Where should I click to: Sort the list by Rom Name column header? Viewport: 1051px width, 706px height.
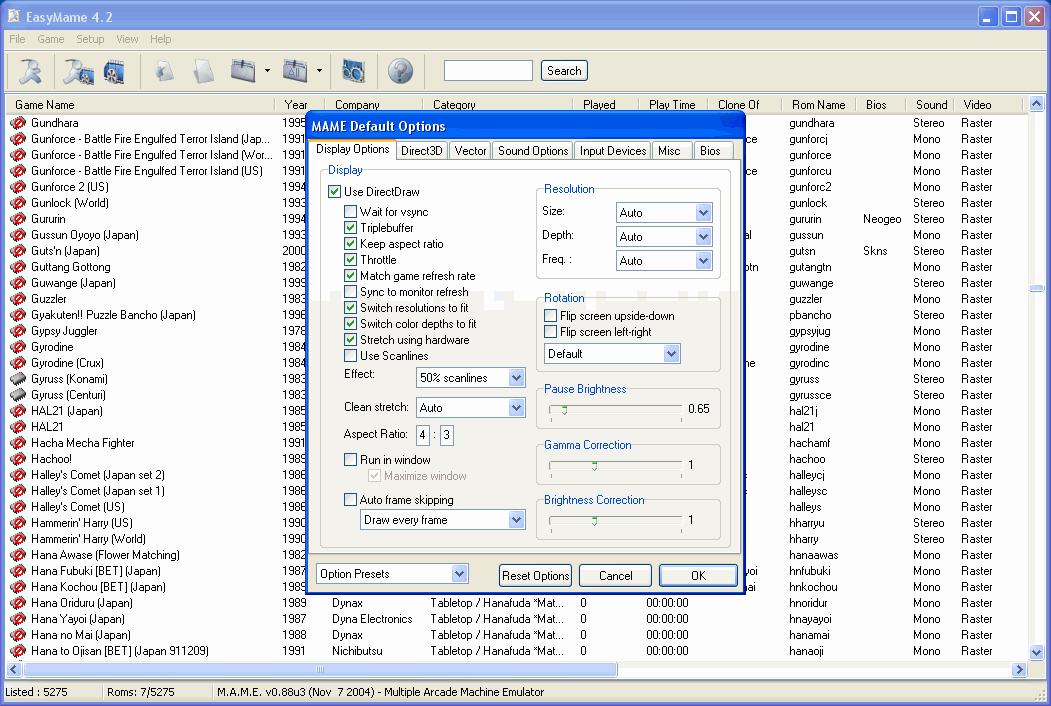pyautogui.click(x=818, y=105)
